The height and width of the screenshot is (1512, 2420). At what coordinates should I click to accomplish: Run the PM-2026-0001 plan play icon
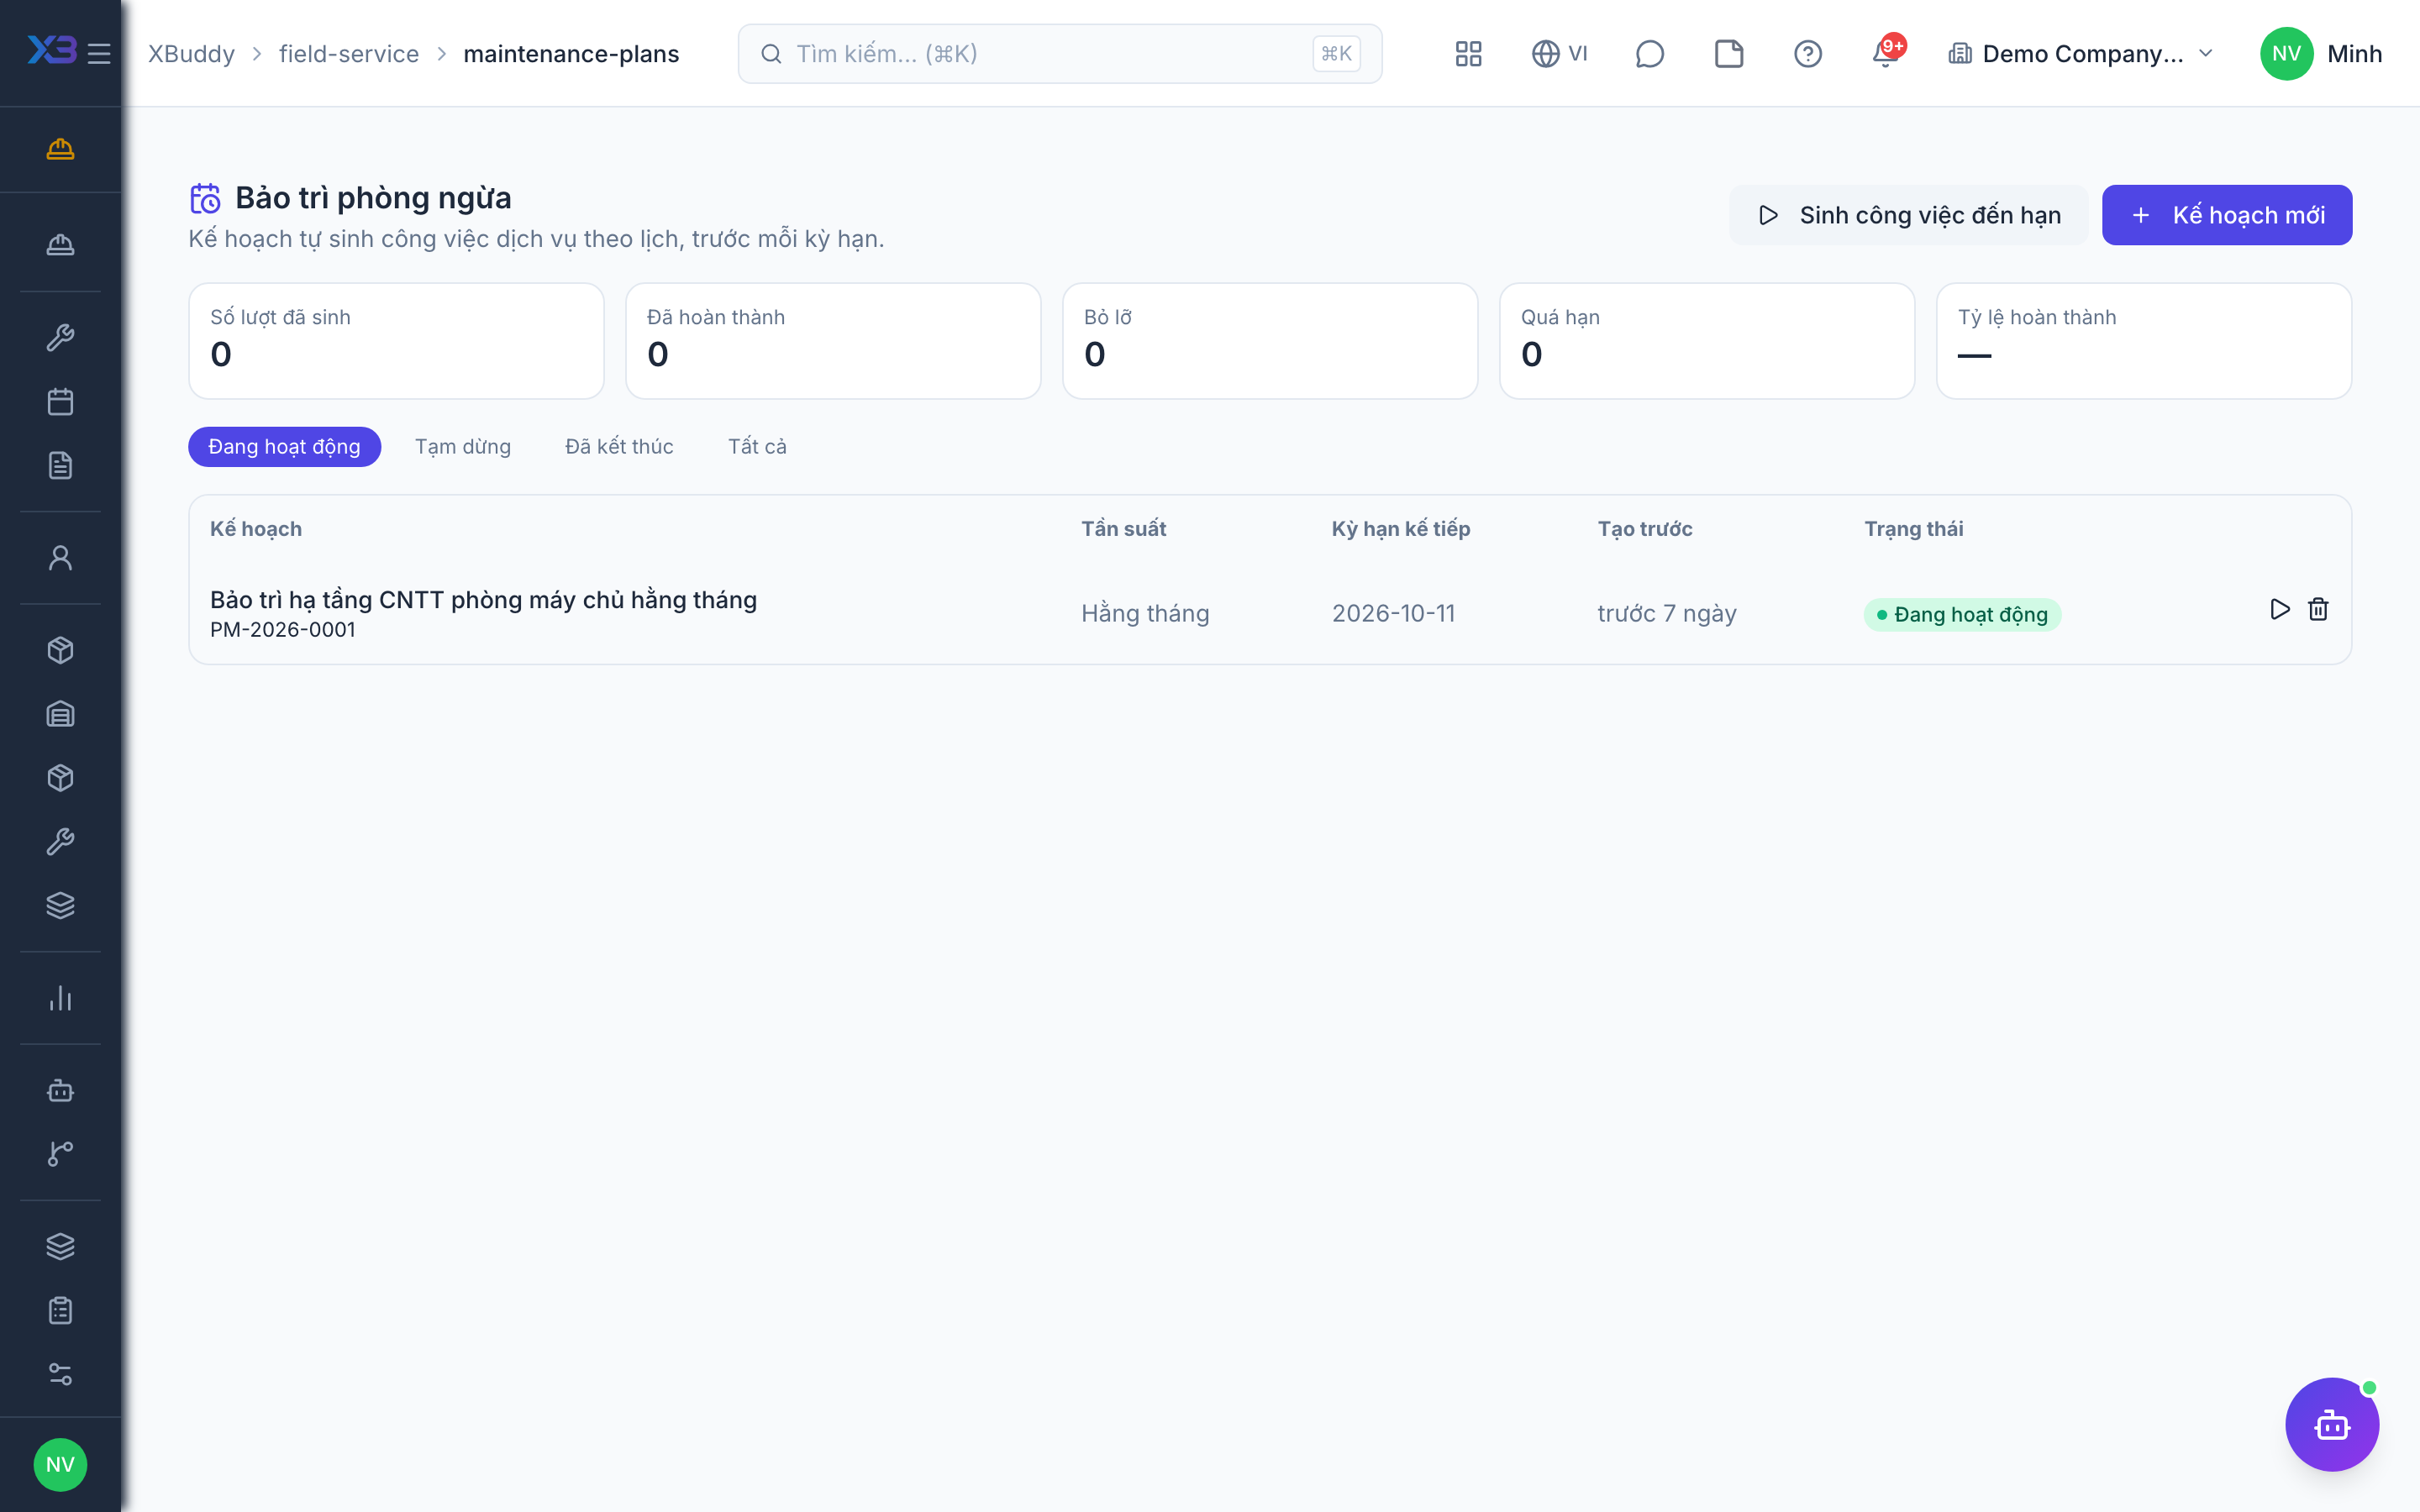[x=2279, y=610]
